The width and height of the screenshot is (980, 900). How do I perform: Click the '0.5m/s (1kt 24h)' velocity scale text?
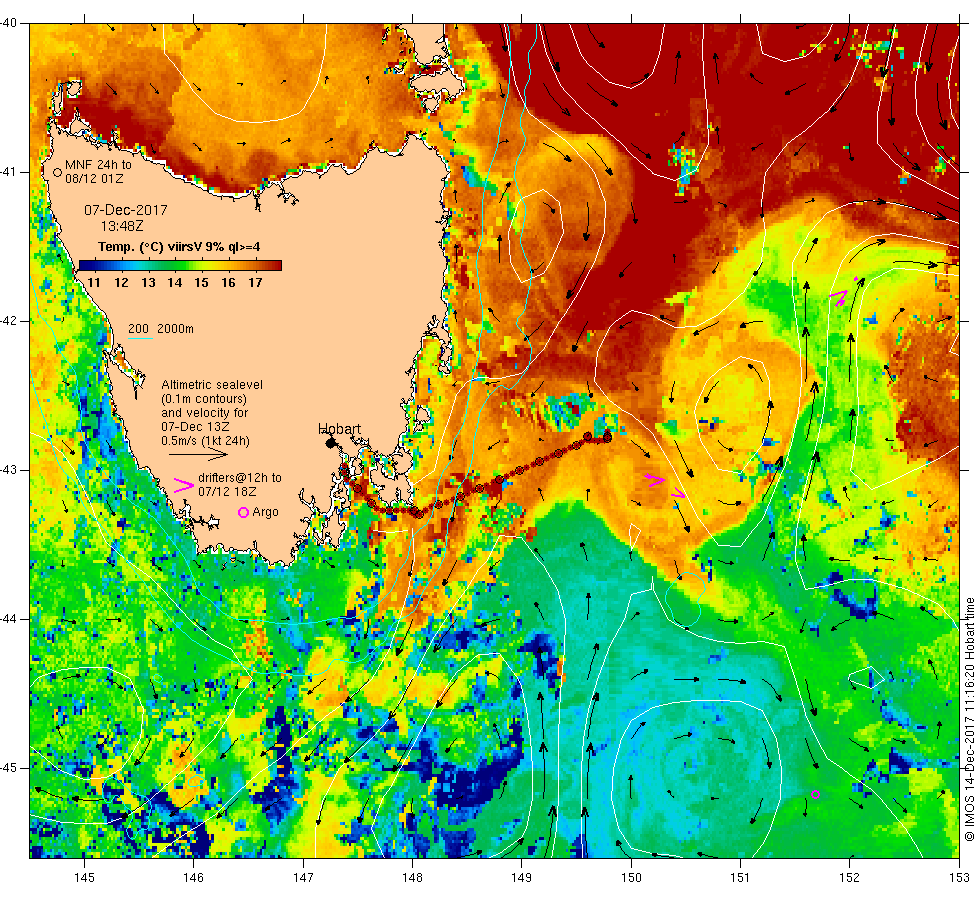[205, 441]
